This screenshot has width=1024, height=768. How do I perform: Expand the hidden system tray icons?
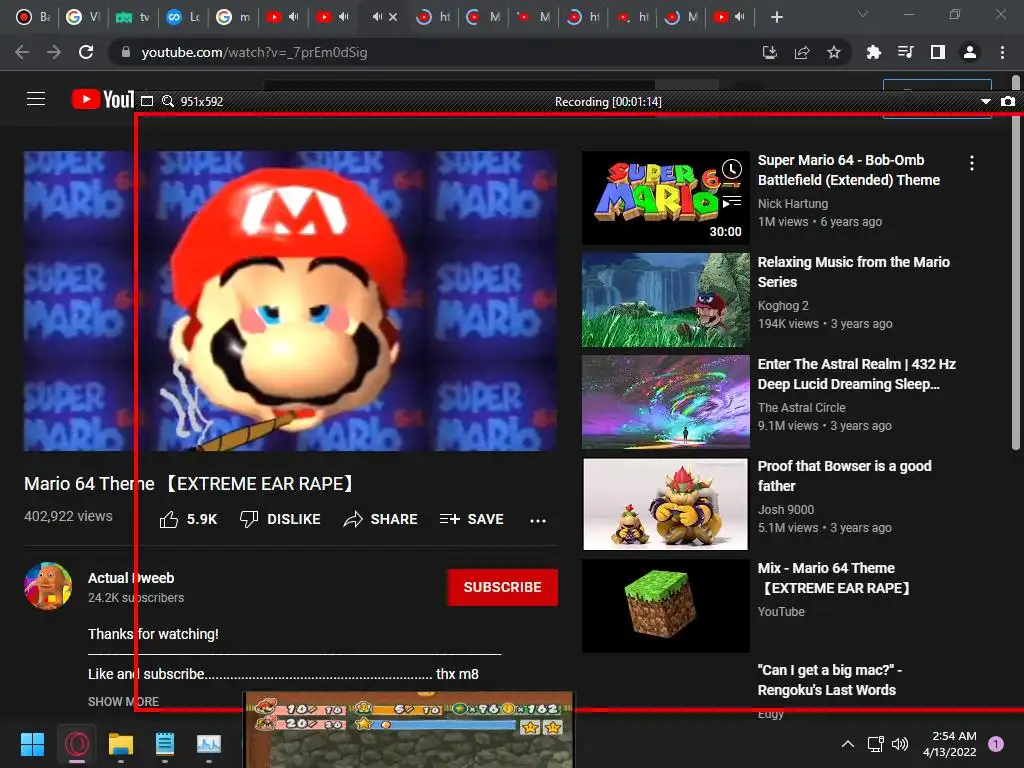pos(848,744)
